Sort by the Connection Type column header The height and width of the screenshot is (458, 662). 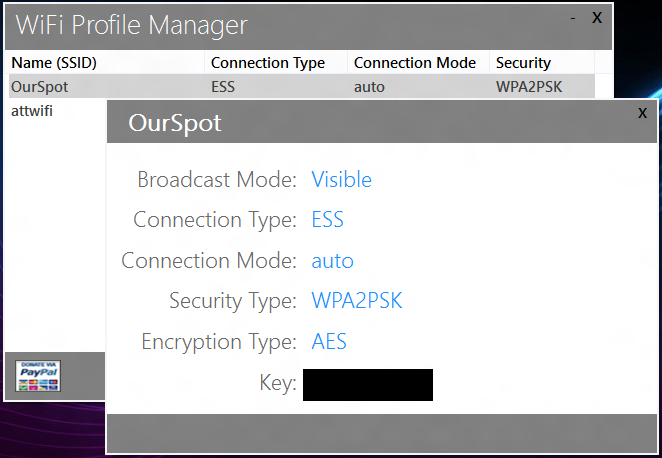coord(268,63)
